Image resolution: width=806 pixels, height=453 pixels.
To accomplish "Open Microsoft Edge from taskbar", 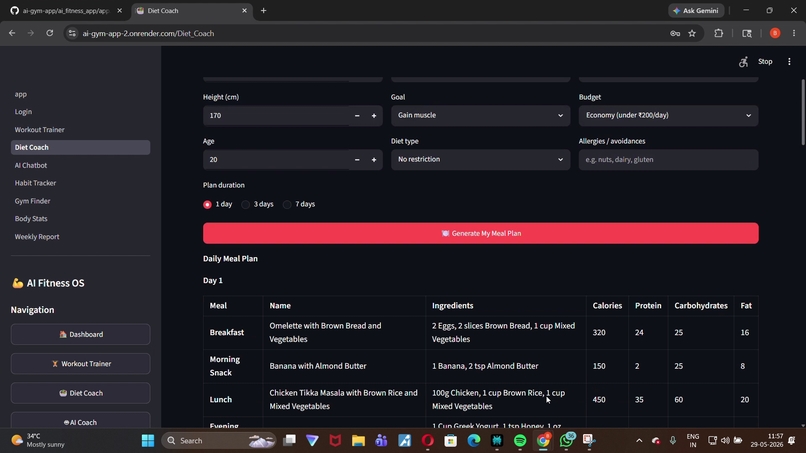I will click(x=474, y=441).
